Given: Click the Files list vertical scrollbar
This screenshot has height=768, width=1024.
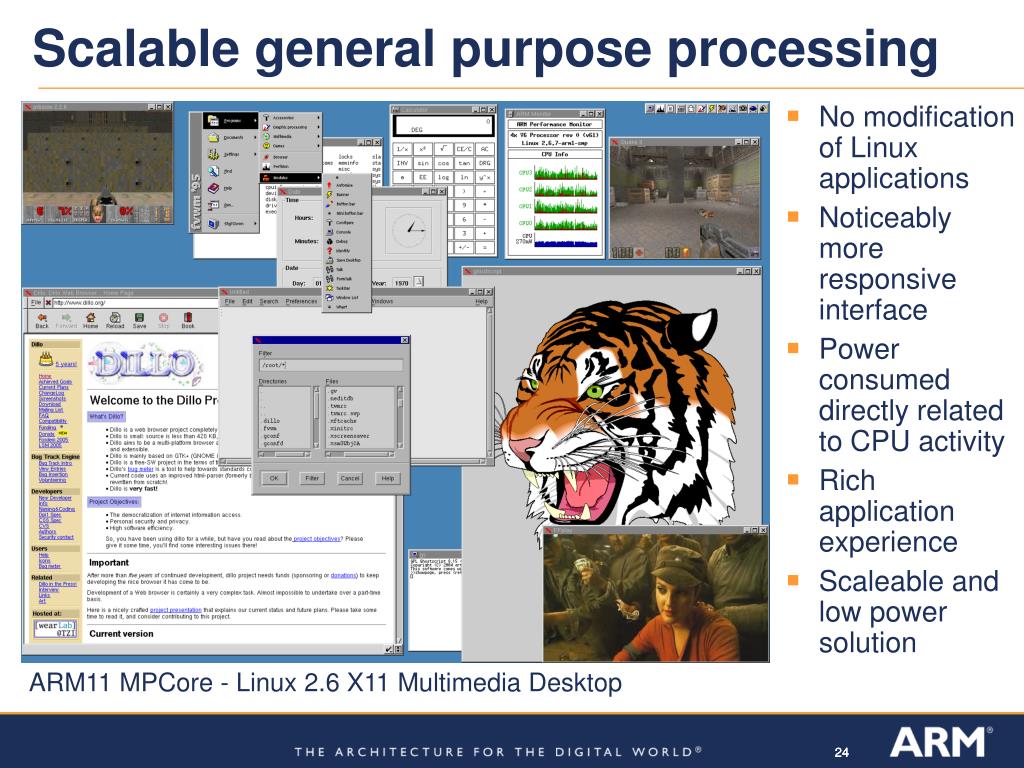Looking at the screenshot, I should pos(400,417).
